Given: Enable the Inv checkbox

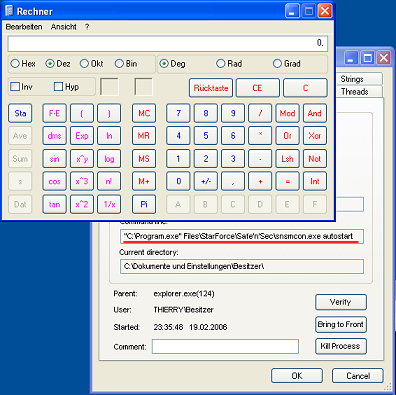Looking at the screenshot, I should 15,87.
